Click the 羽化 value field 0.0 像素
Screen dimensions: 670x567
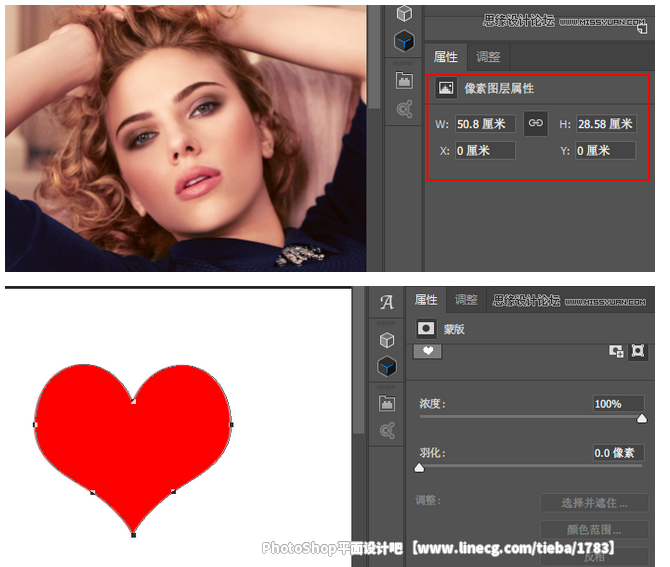(619, 452)
